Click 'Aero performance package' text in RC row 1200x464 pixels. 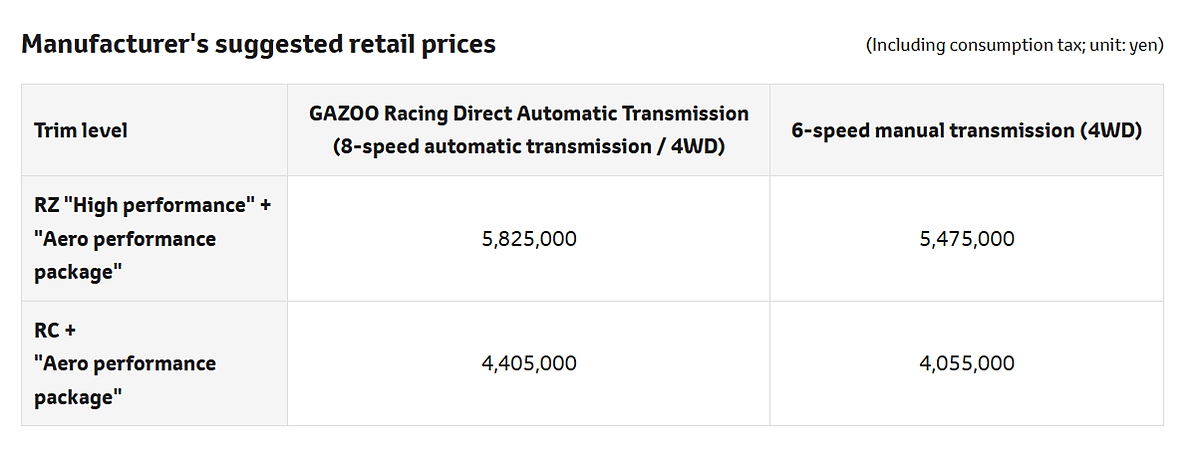tap(125, 380)
